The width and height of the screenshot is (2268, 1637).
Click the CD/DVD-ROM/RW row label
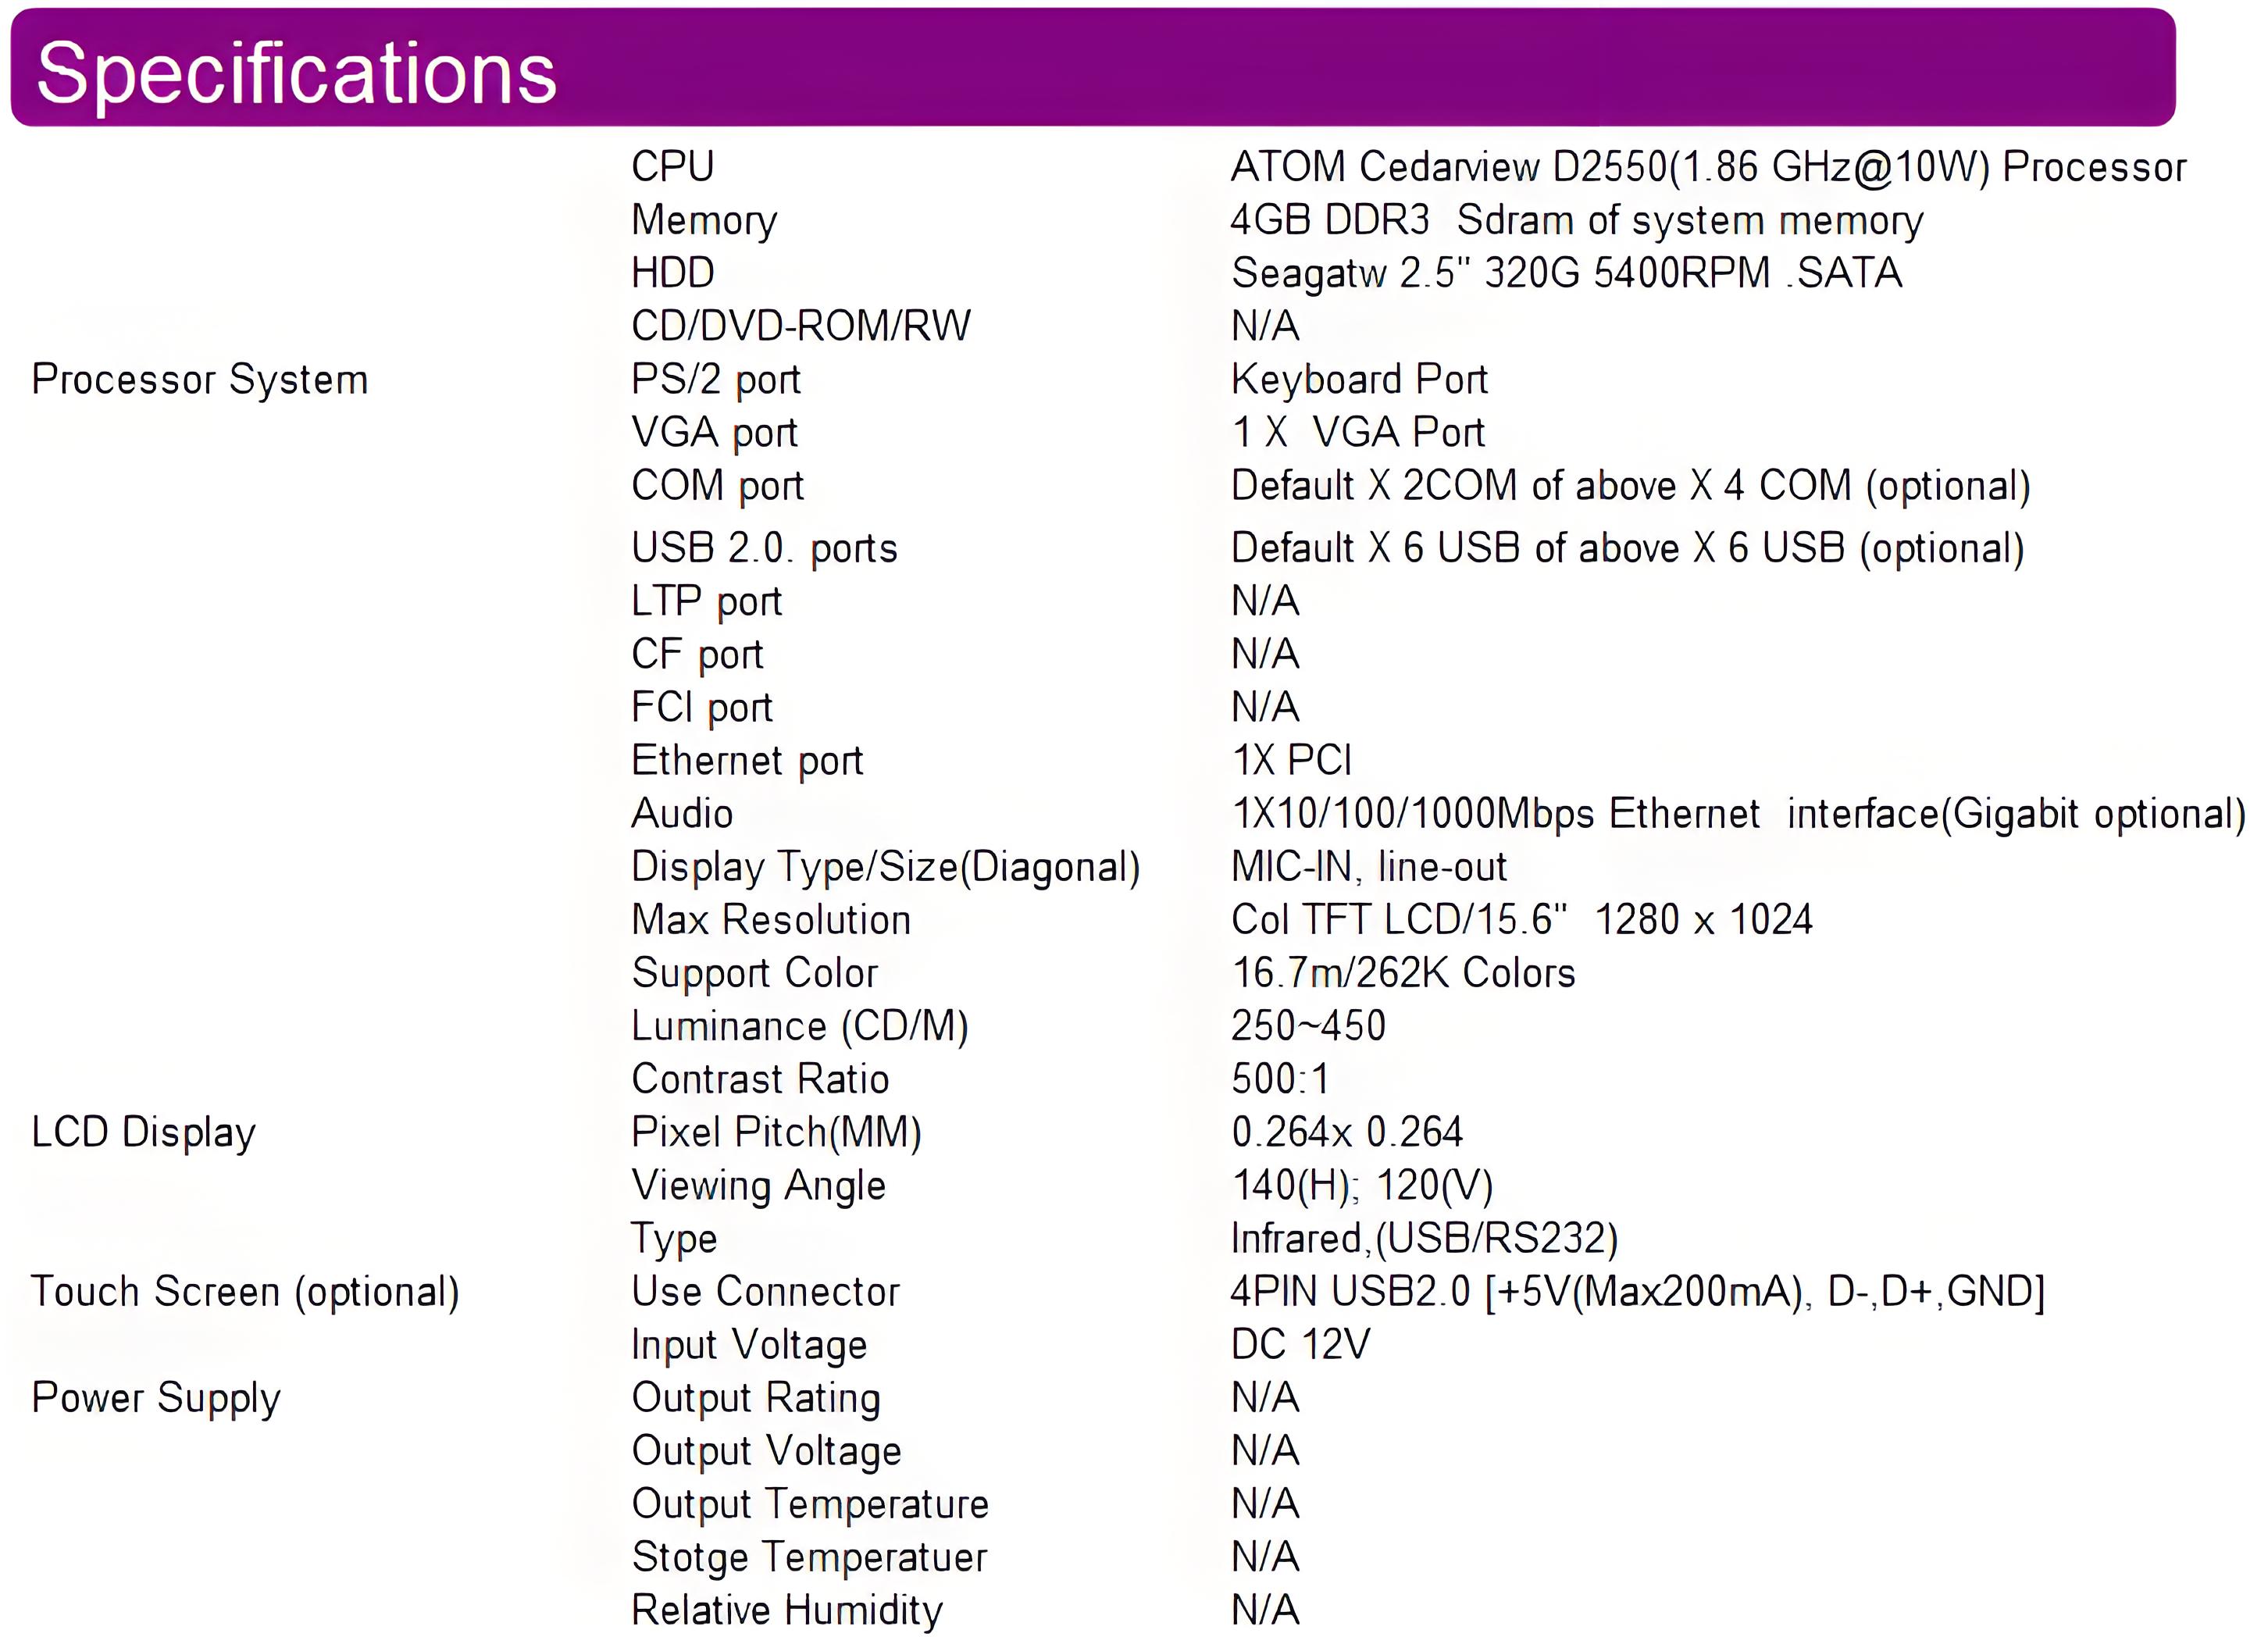pos(800,326)
